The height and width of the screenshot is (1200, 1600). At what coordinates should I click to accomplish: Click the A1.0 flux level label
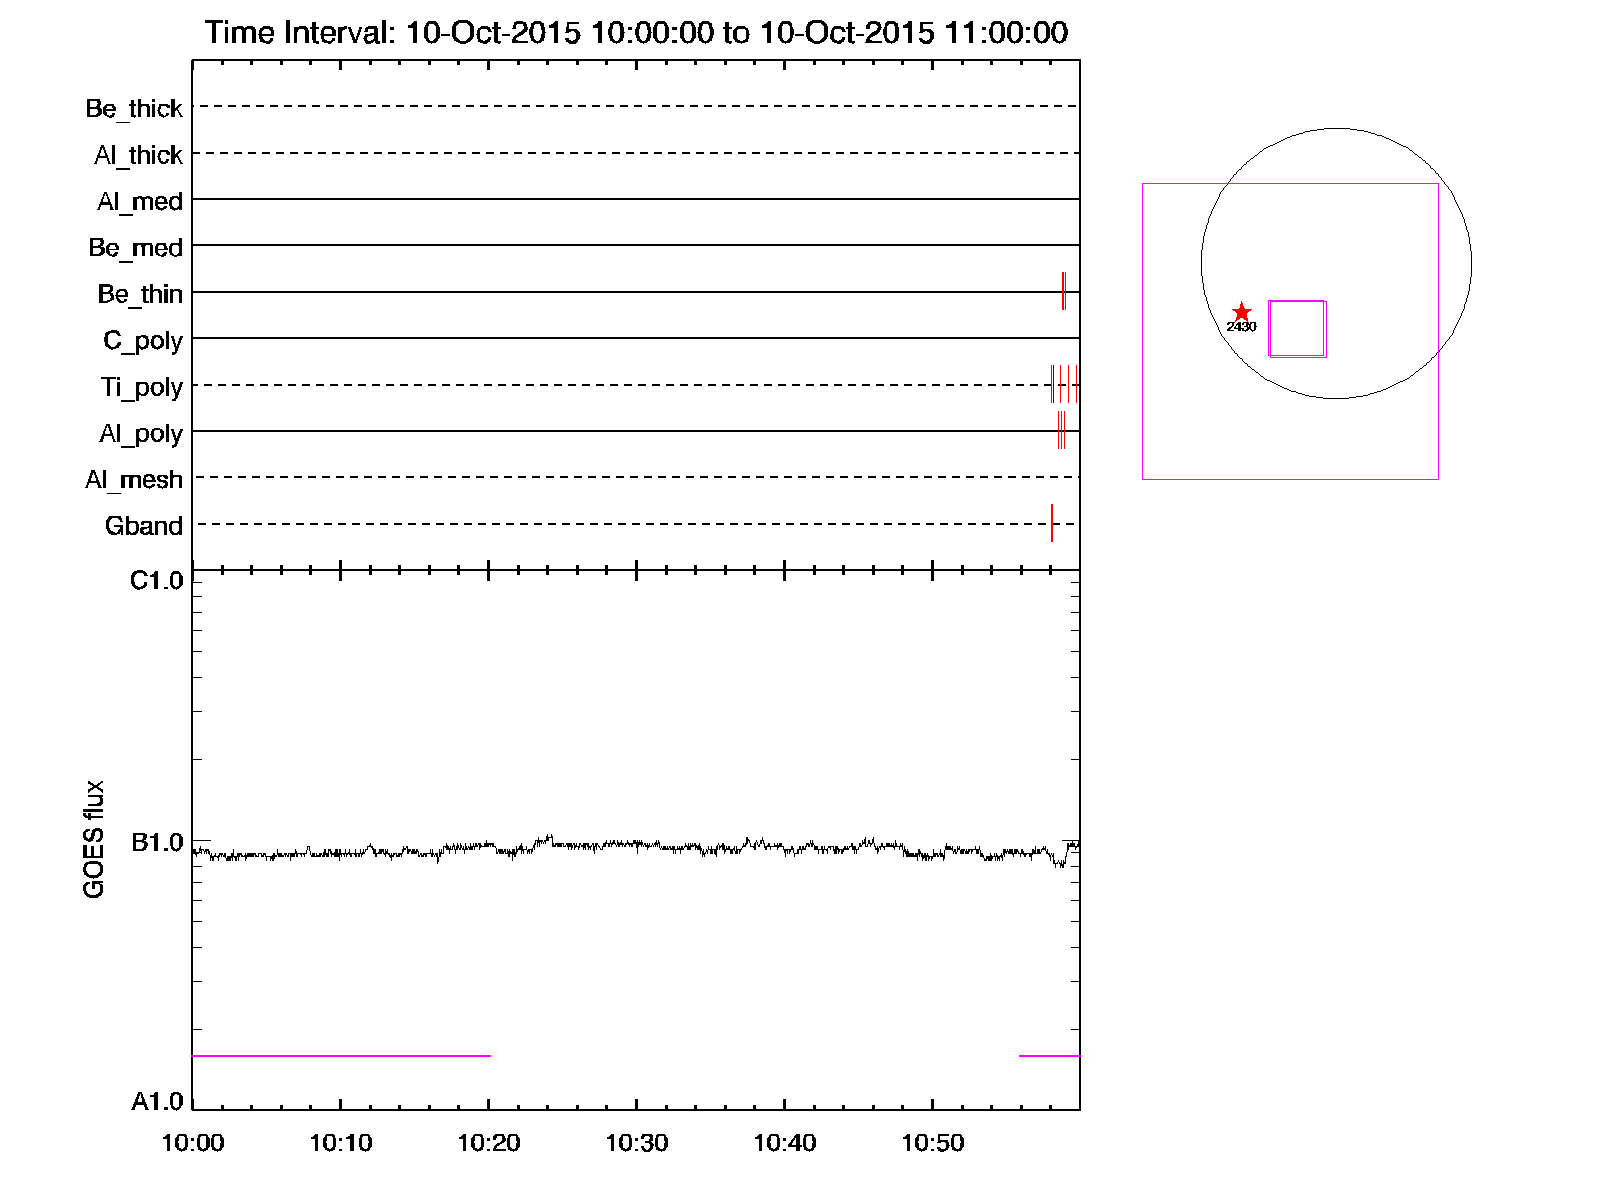pyautogui.click(x=157, y=1102)
